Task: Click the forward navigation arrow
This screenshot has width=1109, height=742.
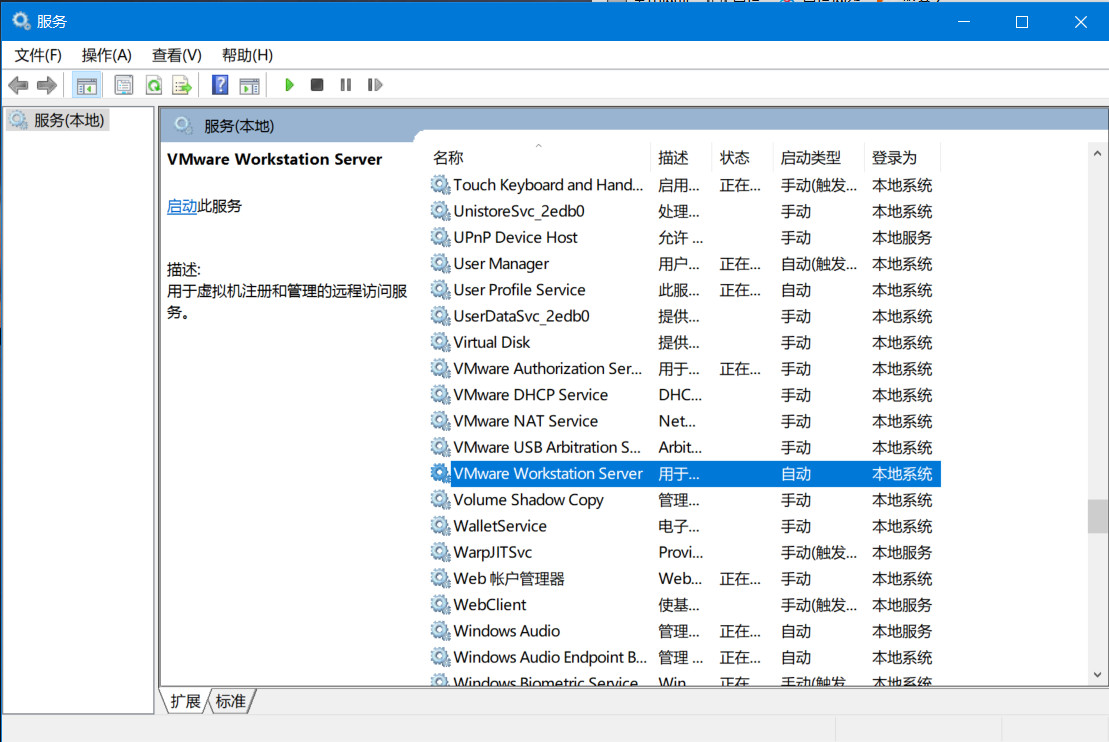Action: coord(46,84)
